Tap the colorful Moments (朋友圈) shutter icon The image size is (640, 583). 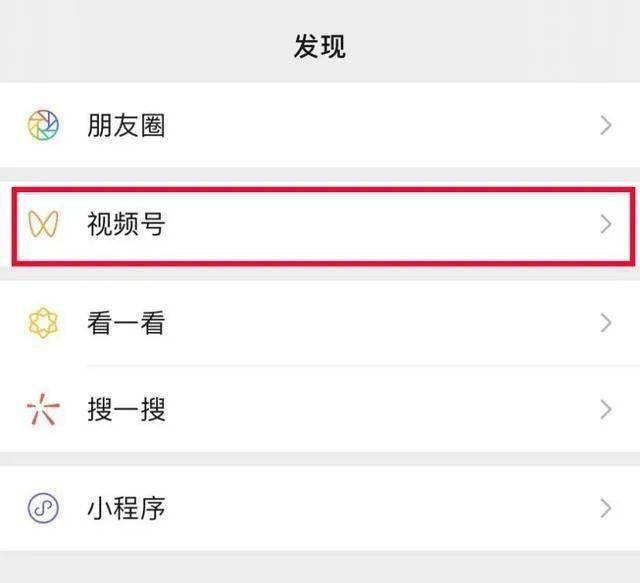(43, 126)
